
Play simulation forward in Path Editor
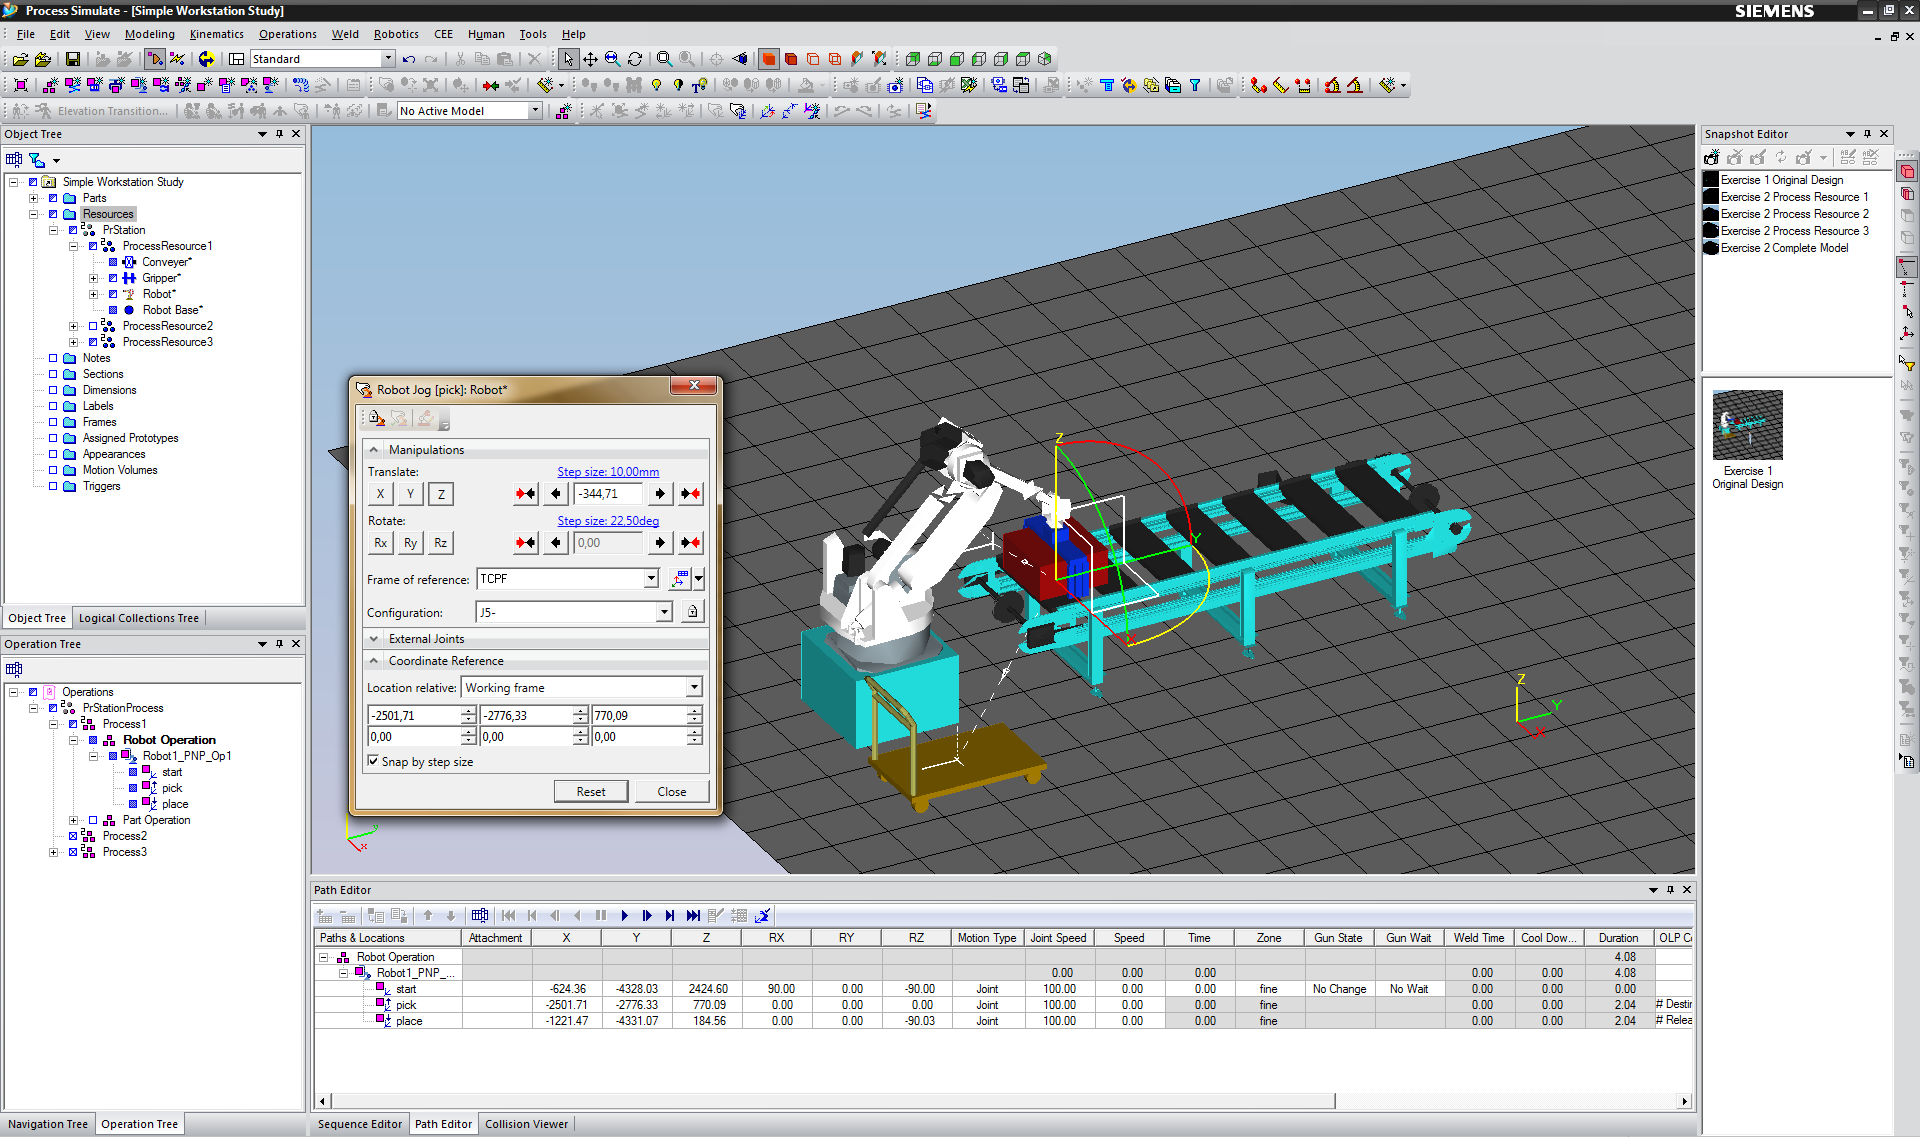point(624,915)
